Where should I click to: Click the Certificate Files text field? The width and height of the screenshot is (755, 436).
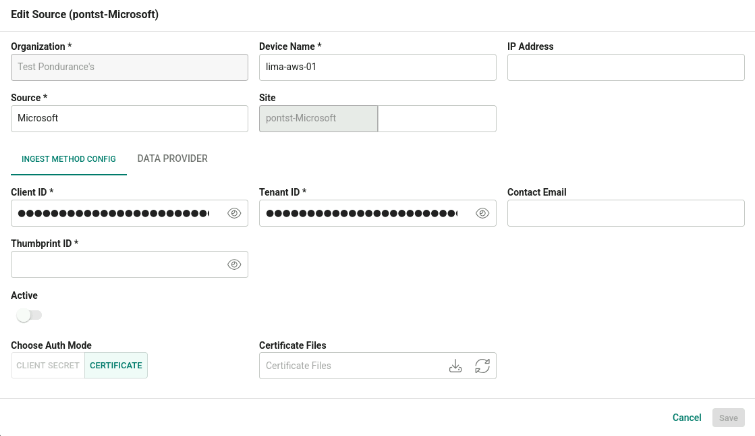pyautogui.click(x=351, y=366)
